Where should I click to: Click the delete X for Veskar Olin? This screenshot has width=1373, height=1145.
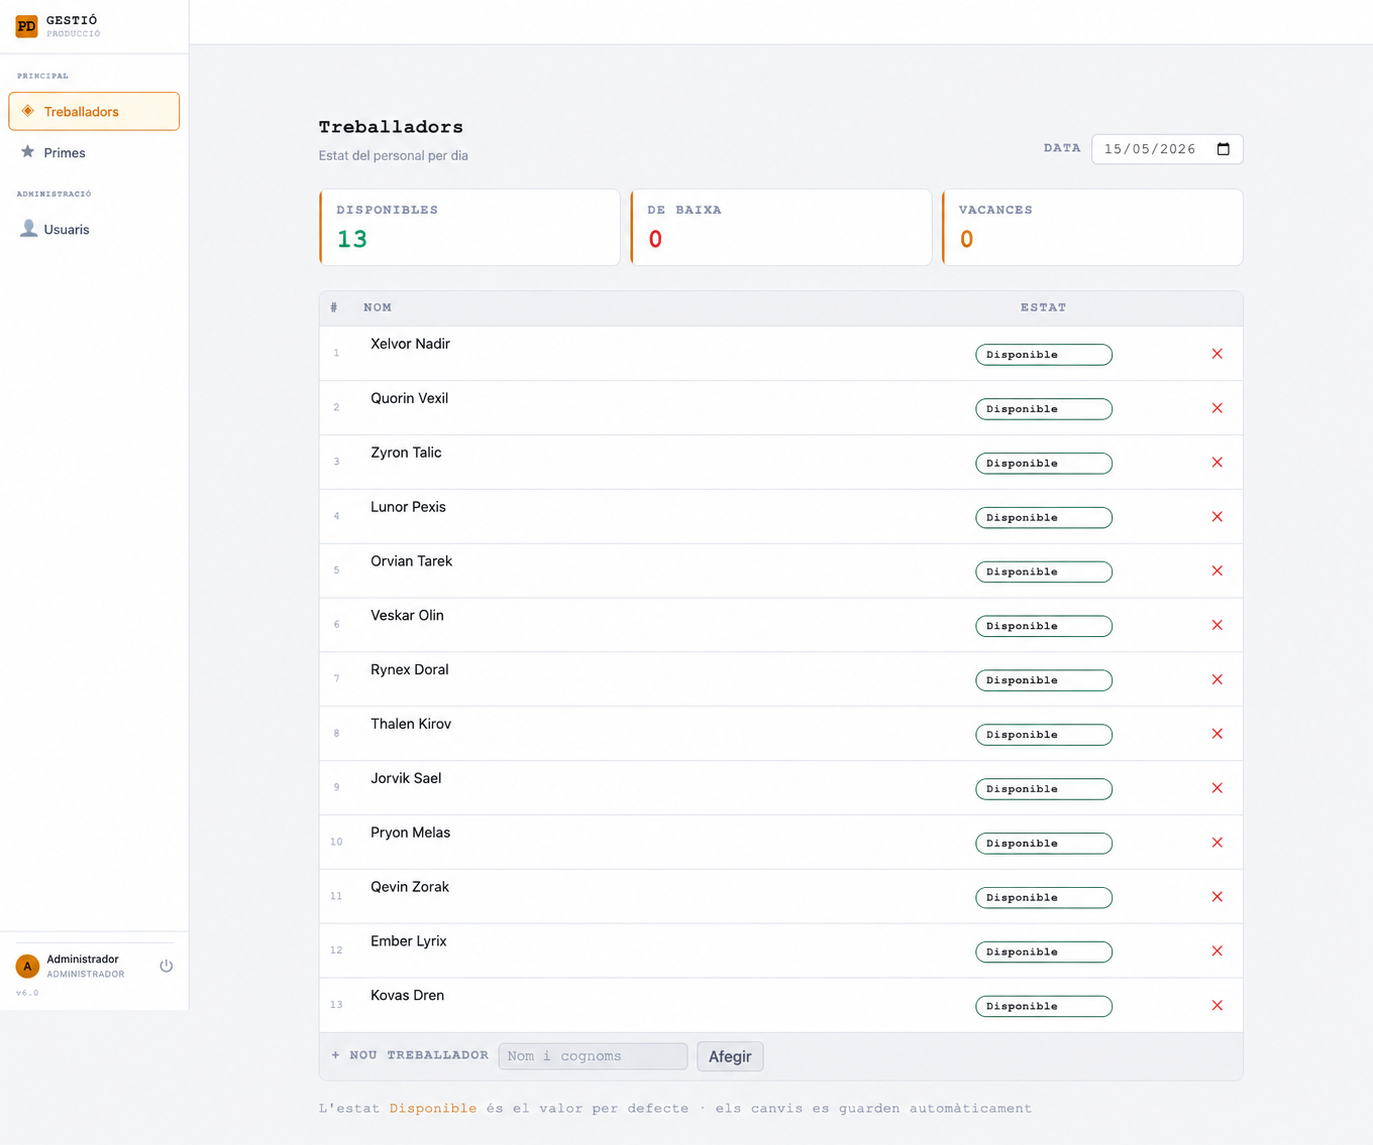click(x=1217, y=625)
